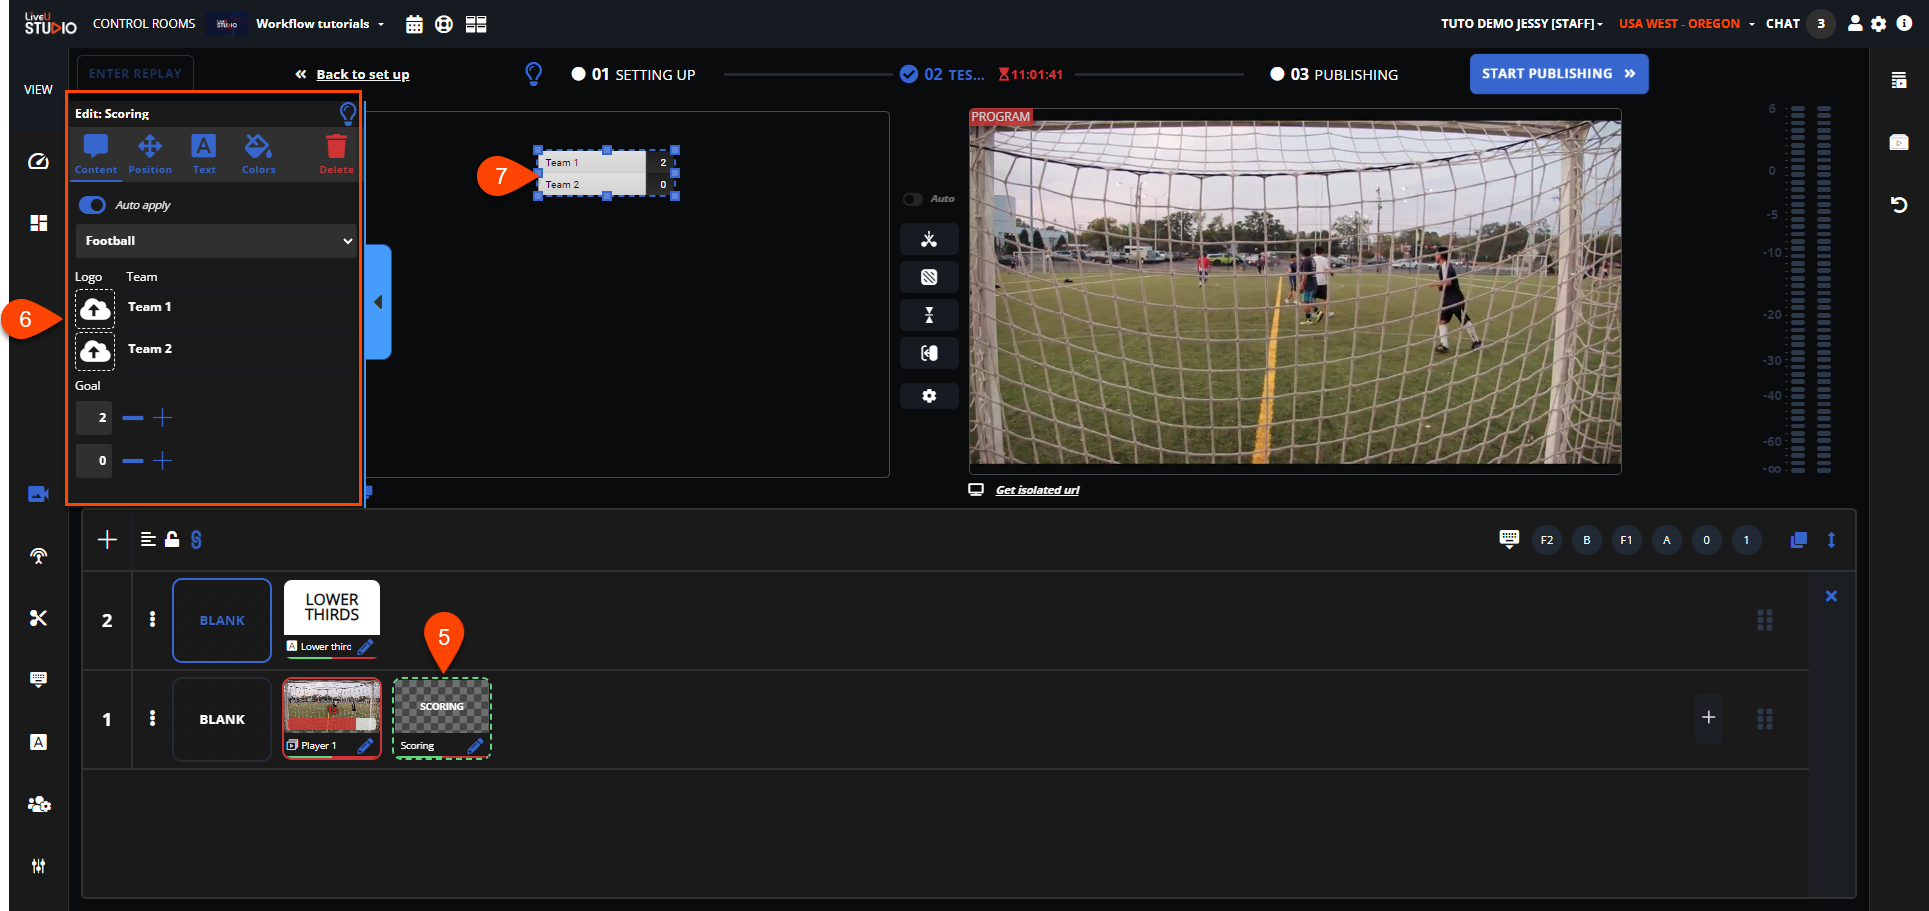Upload a logo for Team 1
This screenshot has height=911, width=1929.
95,309
